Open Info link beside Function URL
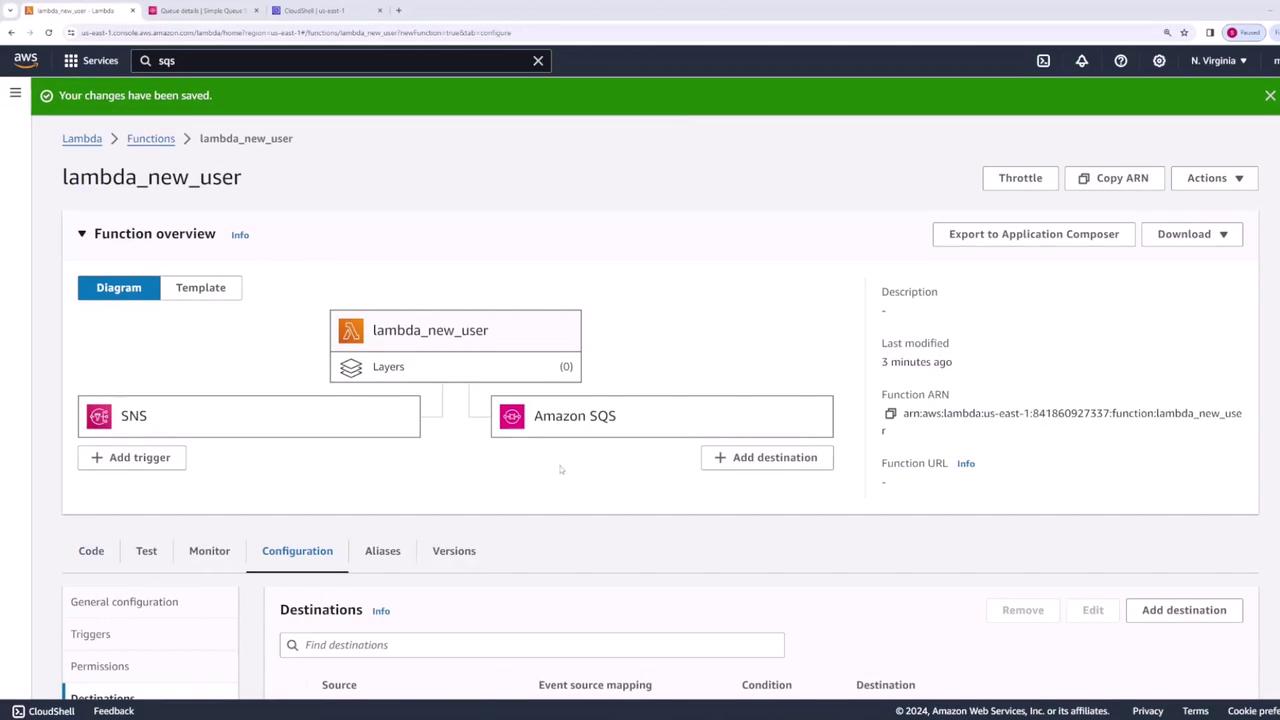This screenshot has width=1280, height=720. pyautogui.click(x=966, y=464)
